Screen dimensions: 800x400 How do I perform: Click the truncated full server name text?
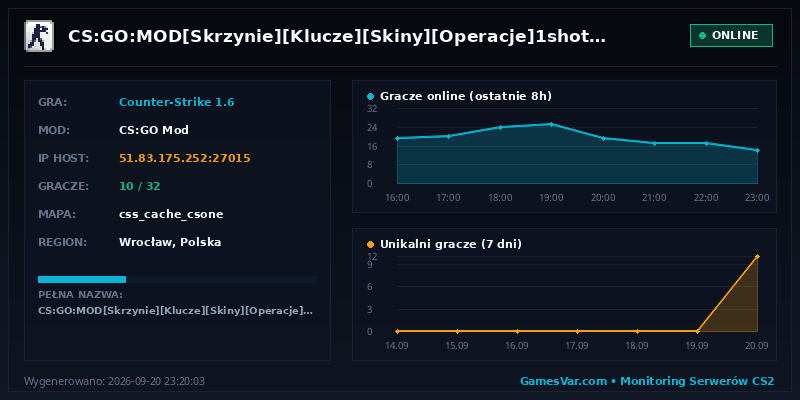click(176, 311)
